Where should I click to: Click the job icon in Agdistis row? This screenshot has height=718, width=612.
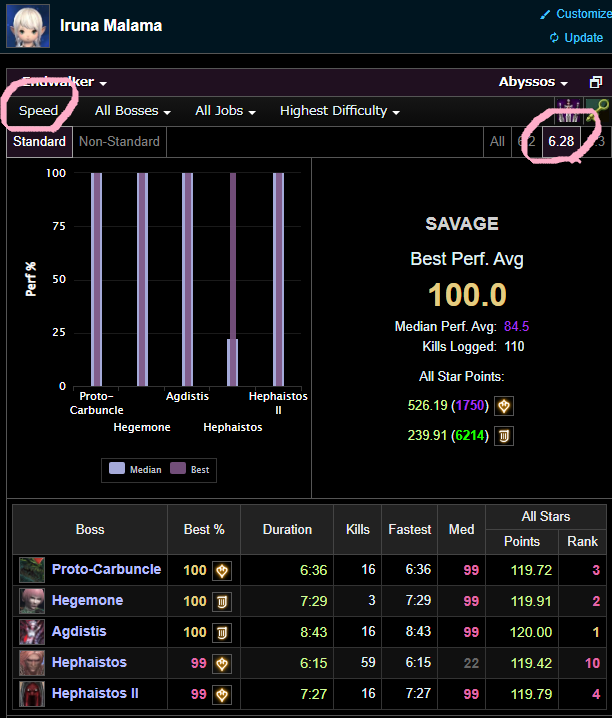[x=222, y=633]
